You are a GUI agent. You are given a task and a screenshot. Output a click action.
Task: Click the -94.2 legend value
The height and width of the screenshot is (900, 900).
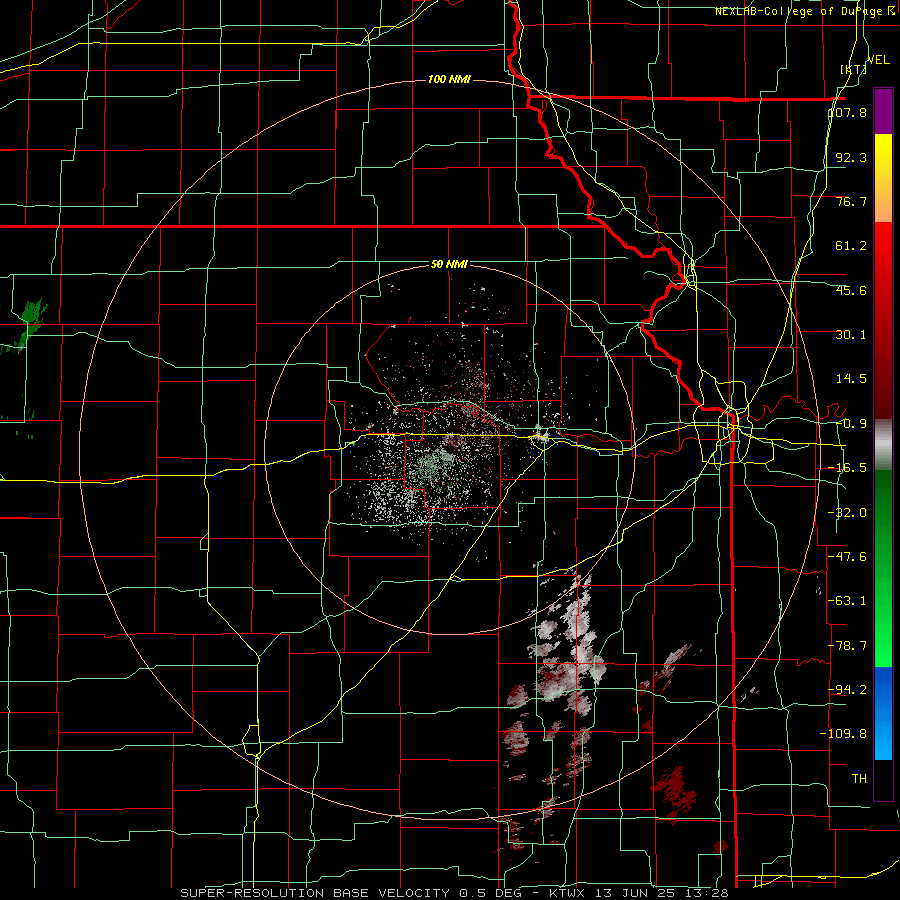(x=847, y=690)
